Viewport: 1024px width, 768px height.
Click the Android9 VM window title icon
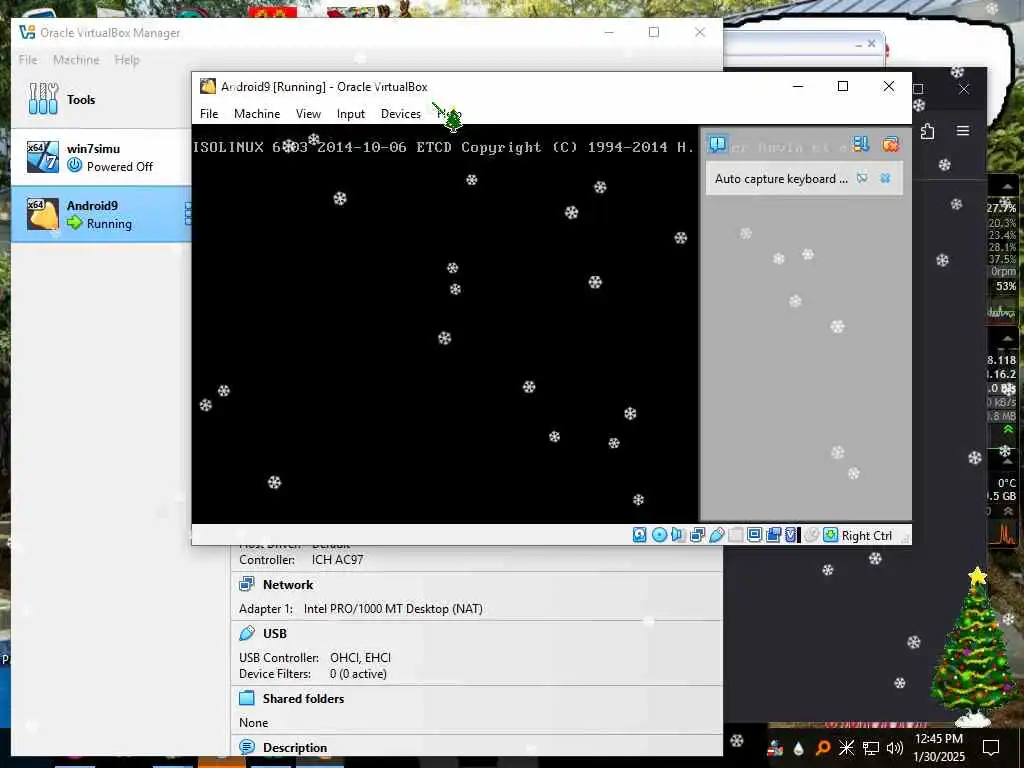click(208, 86)
